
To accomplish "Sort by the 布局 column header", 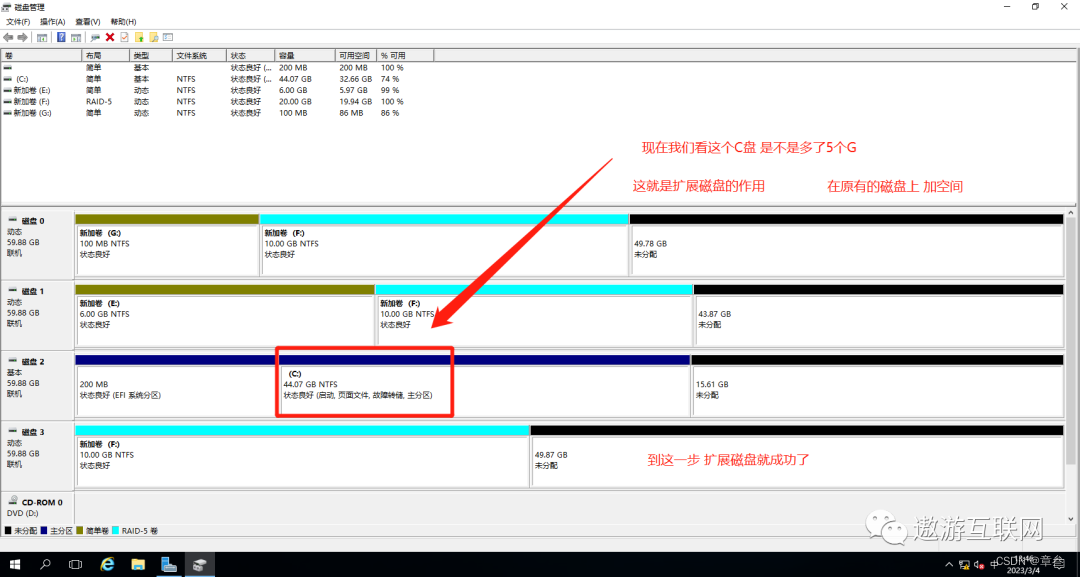I will coord(105,55).
